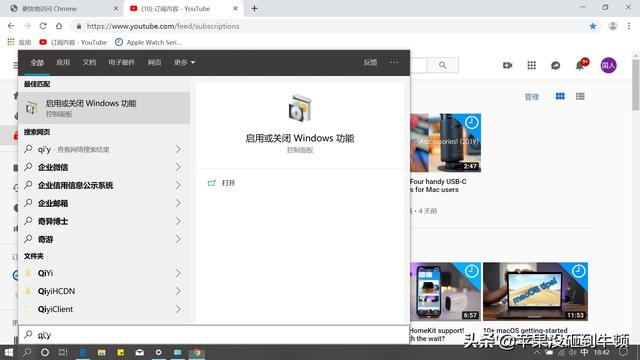Click the 管理 manage link

point(531,97)
